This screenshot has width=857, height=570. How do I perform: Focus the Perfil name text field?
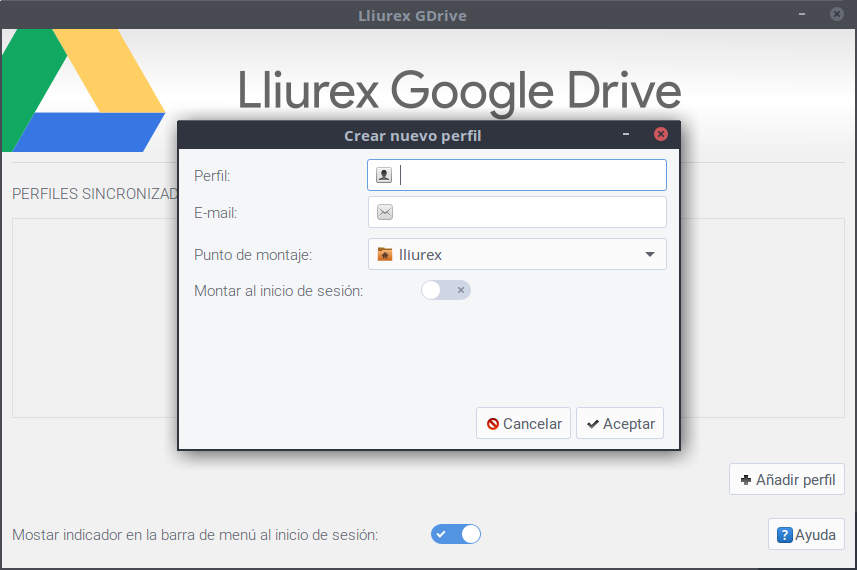tap(530, 175)
